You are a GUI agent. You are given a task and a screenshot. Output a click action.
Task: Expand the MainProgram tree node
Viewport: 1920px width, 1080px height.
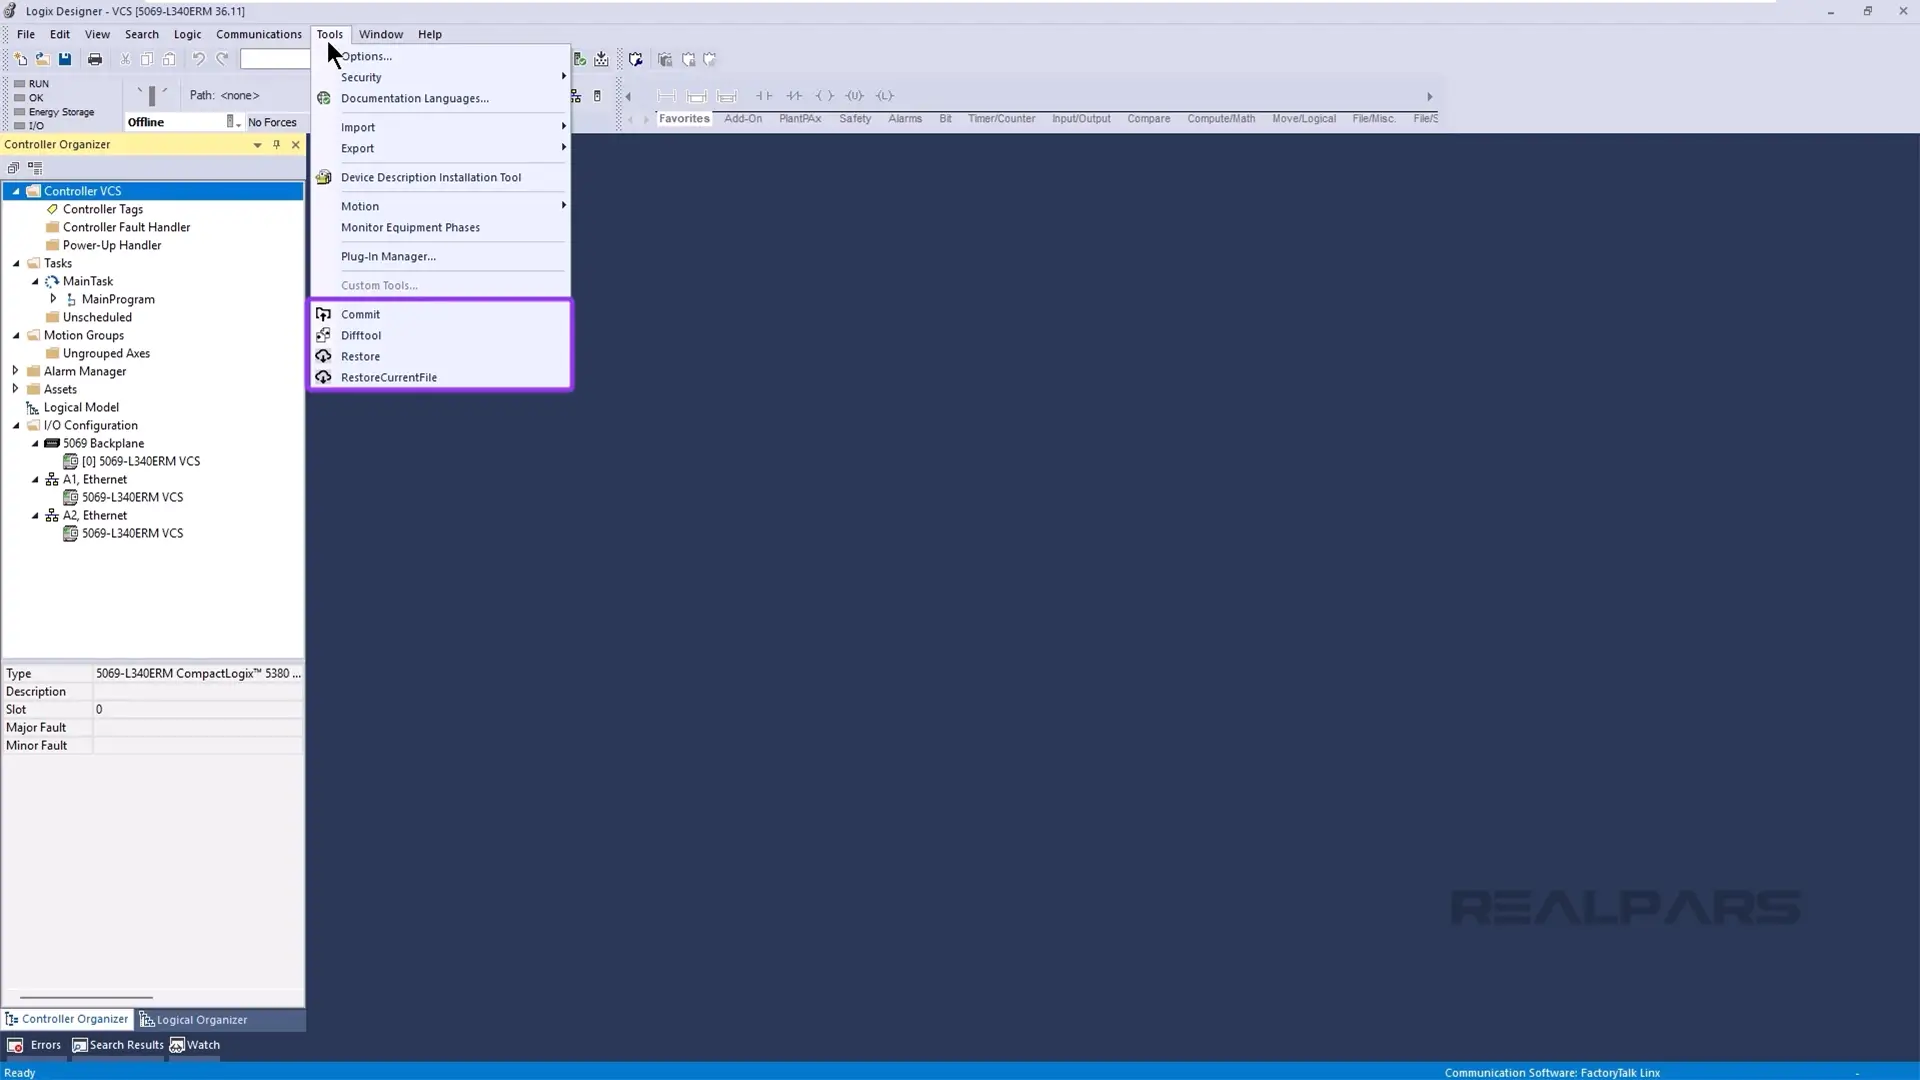pos(54,299)
